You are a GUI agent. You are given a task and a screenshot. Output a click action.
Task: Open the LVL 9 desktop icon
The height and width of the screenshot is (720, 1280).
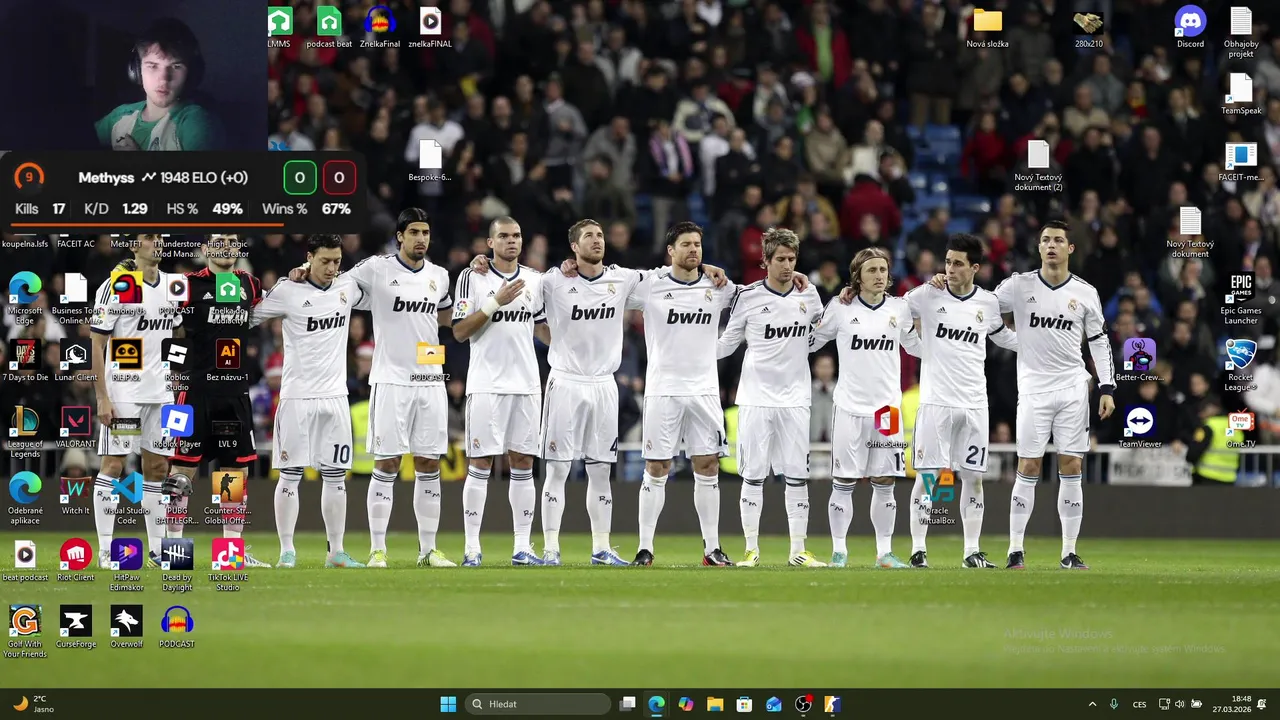tap(228, 428)
